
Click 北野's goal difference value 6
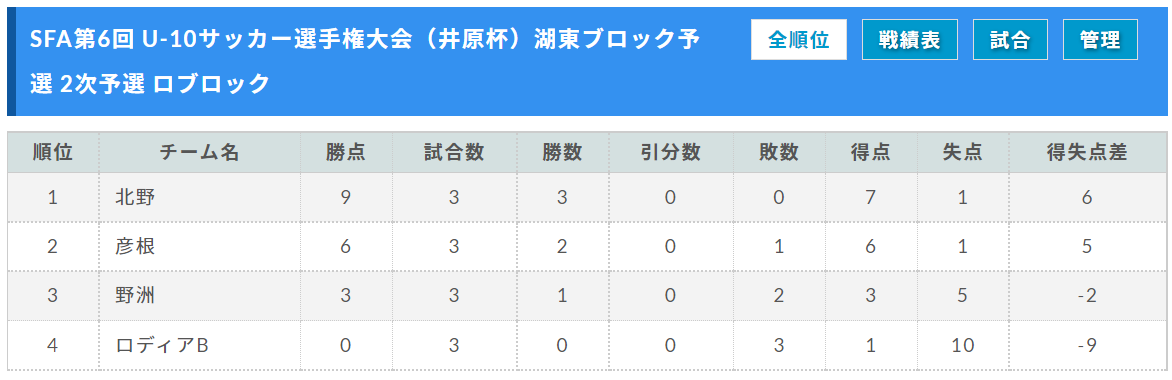pos(1087,197)
